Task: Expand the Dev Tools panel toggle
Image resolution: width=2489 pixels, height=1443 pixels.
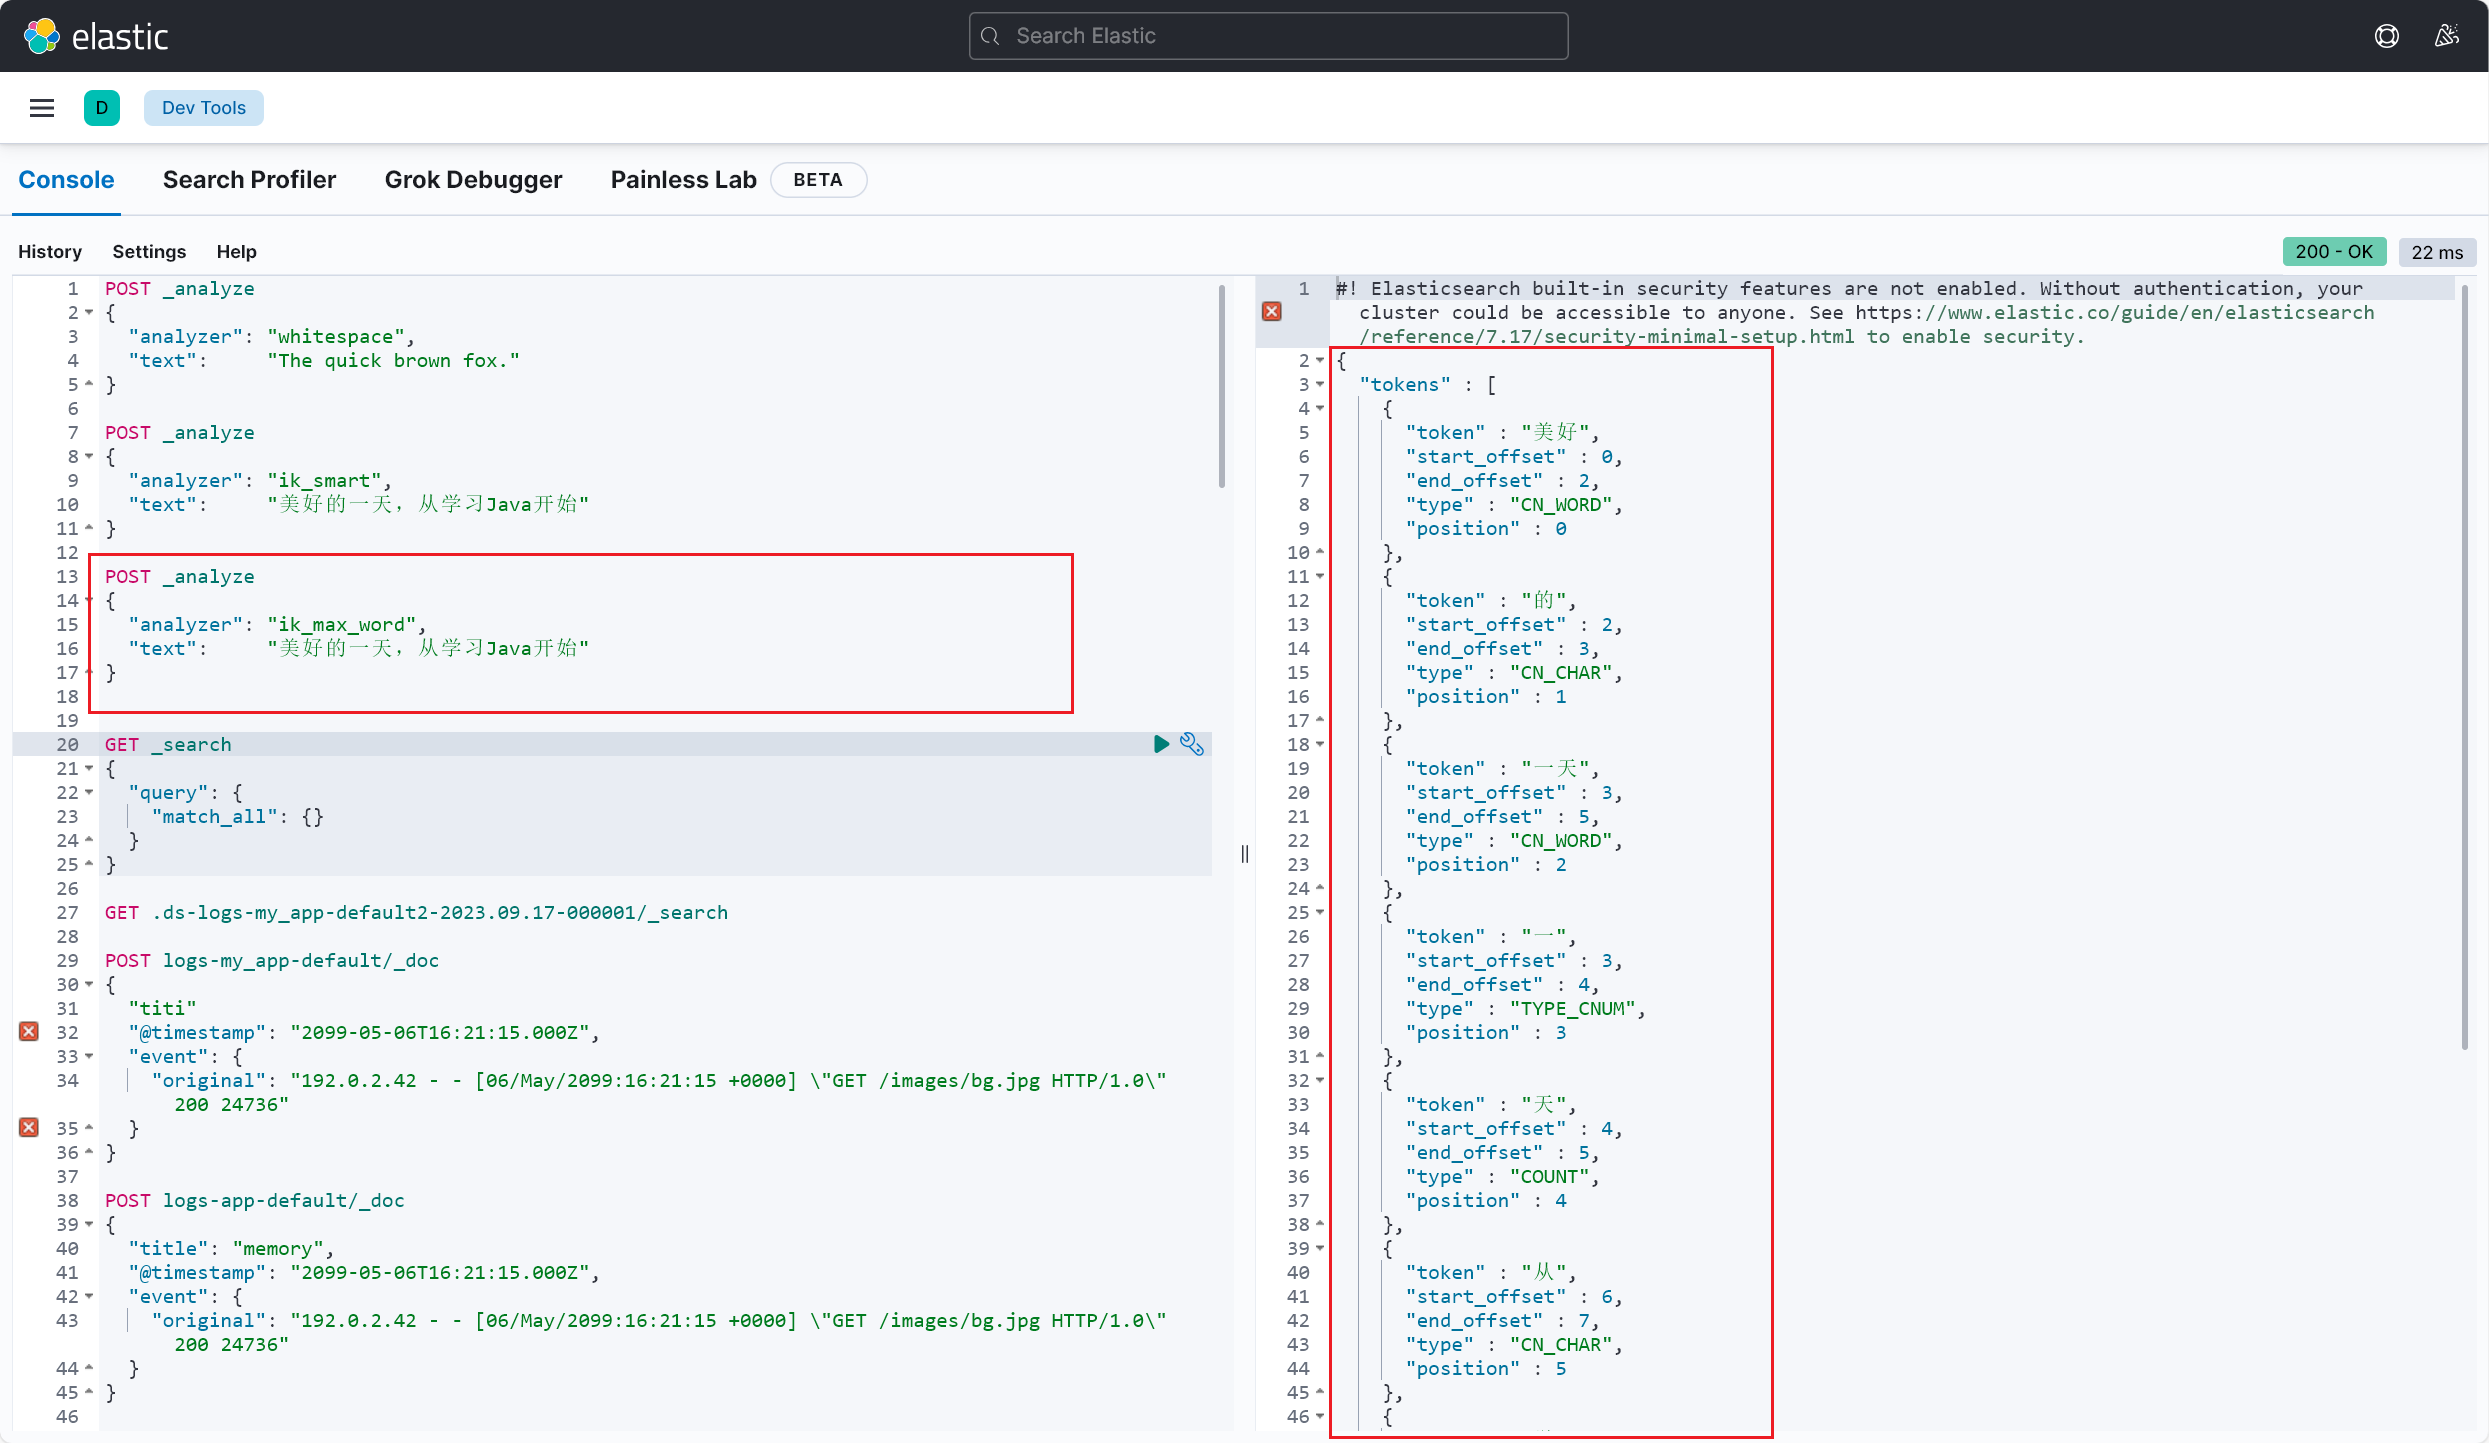Action: point(41,108)
